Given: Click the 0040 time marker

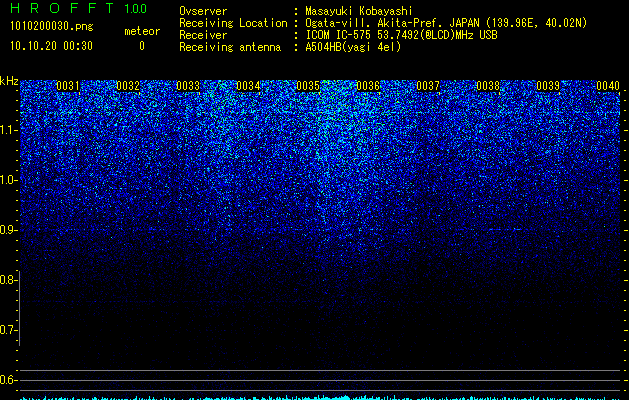Looking at the screenshot, I should click(608, 86).
